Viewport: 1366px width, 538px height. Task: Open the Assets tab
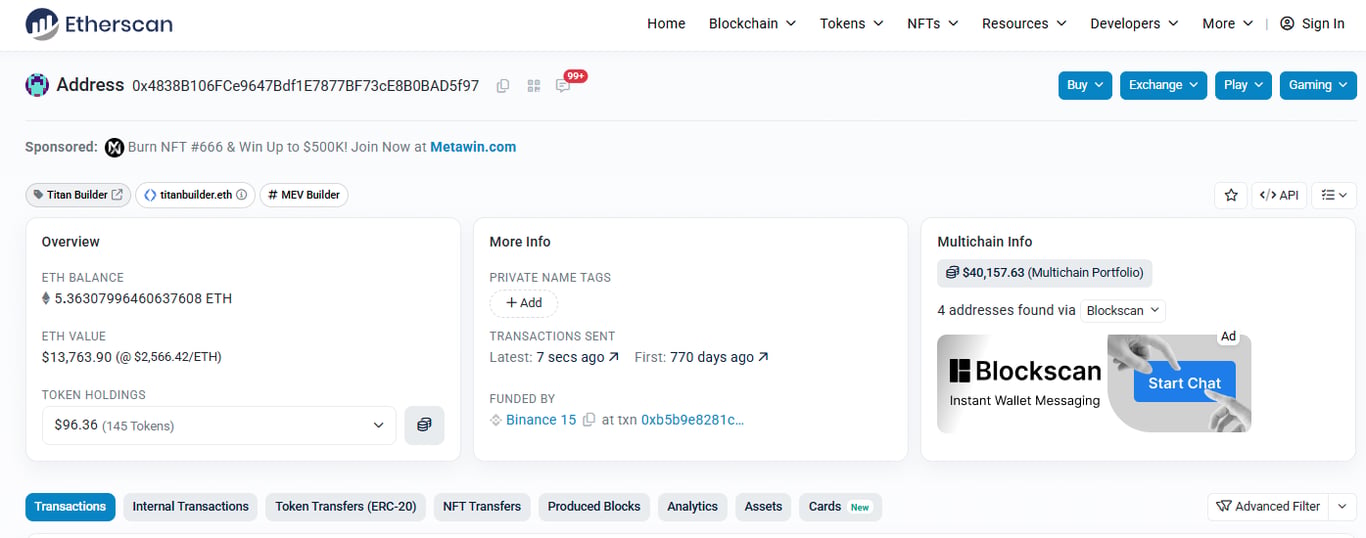pos(763,506)
